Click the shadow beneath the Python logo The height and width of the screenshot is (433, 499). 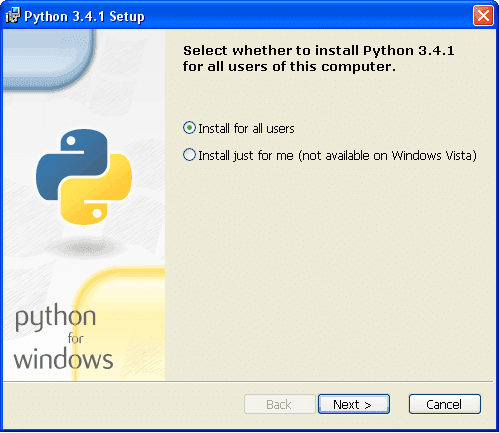(x=83, y=248)
